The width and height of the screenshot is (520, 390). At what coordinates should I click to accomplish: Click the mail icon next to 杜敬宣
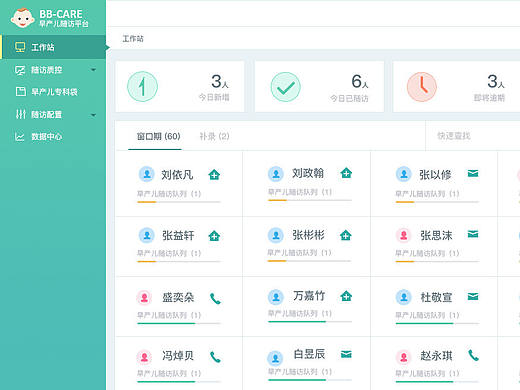tap(473, 296)
